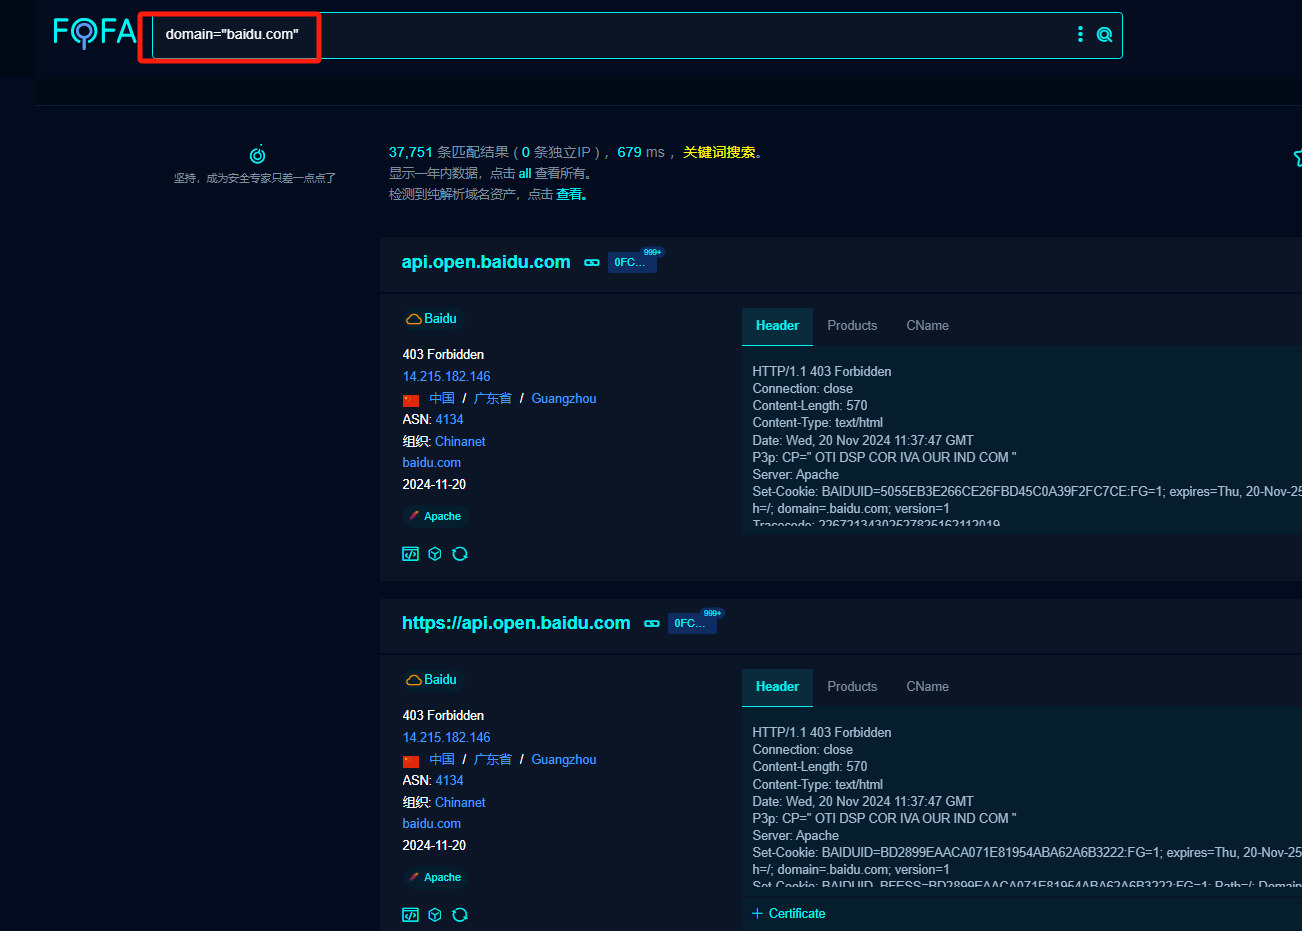Image resolution: width=1302 pixels, height=931 pixels.
Task: Click '403 Forbidden' status in first result
Action: [443, 354]
